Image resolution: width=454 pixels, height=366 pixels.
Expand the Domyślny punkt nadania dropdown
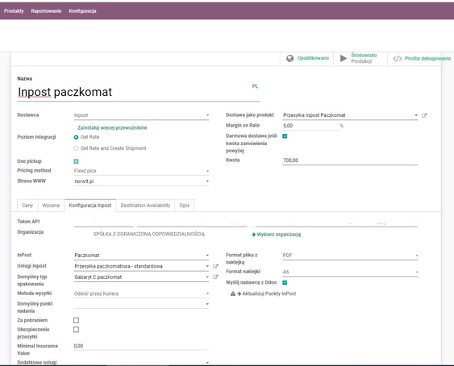click(141, 304)
